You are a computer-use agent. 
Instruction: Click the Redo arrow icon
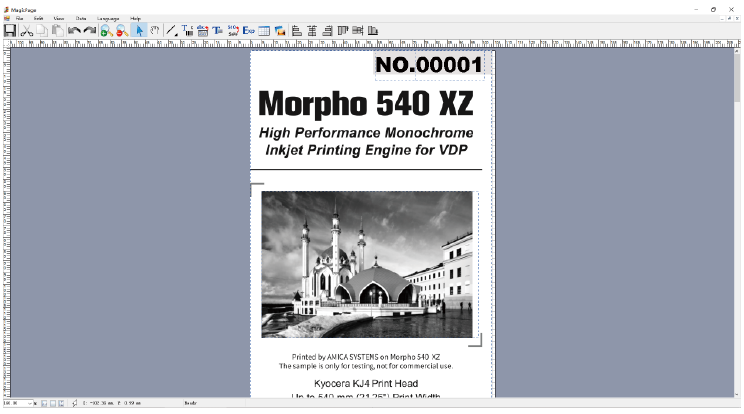(x=89, y=31)
